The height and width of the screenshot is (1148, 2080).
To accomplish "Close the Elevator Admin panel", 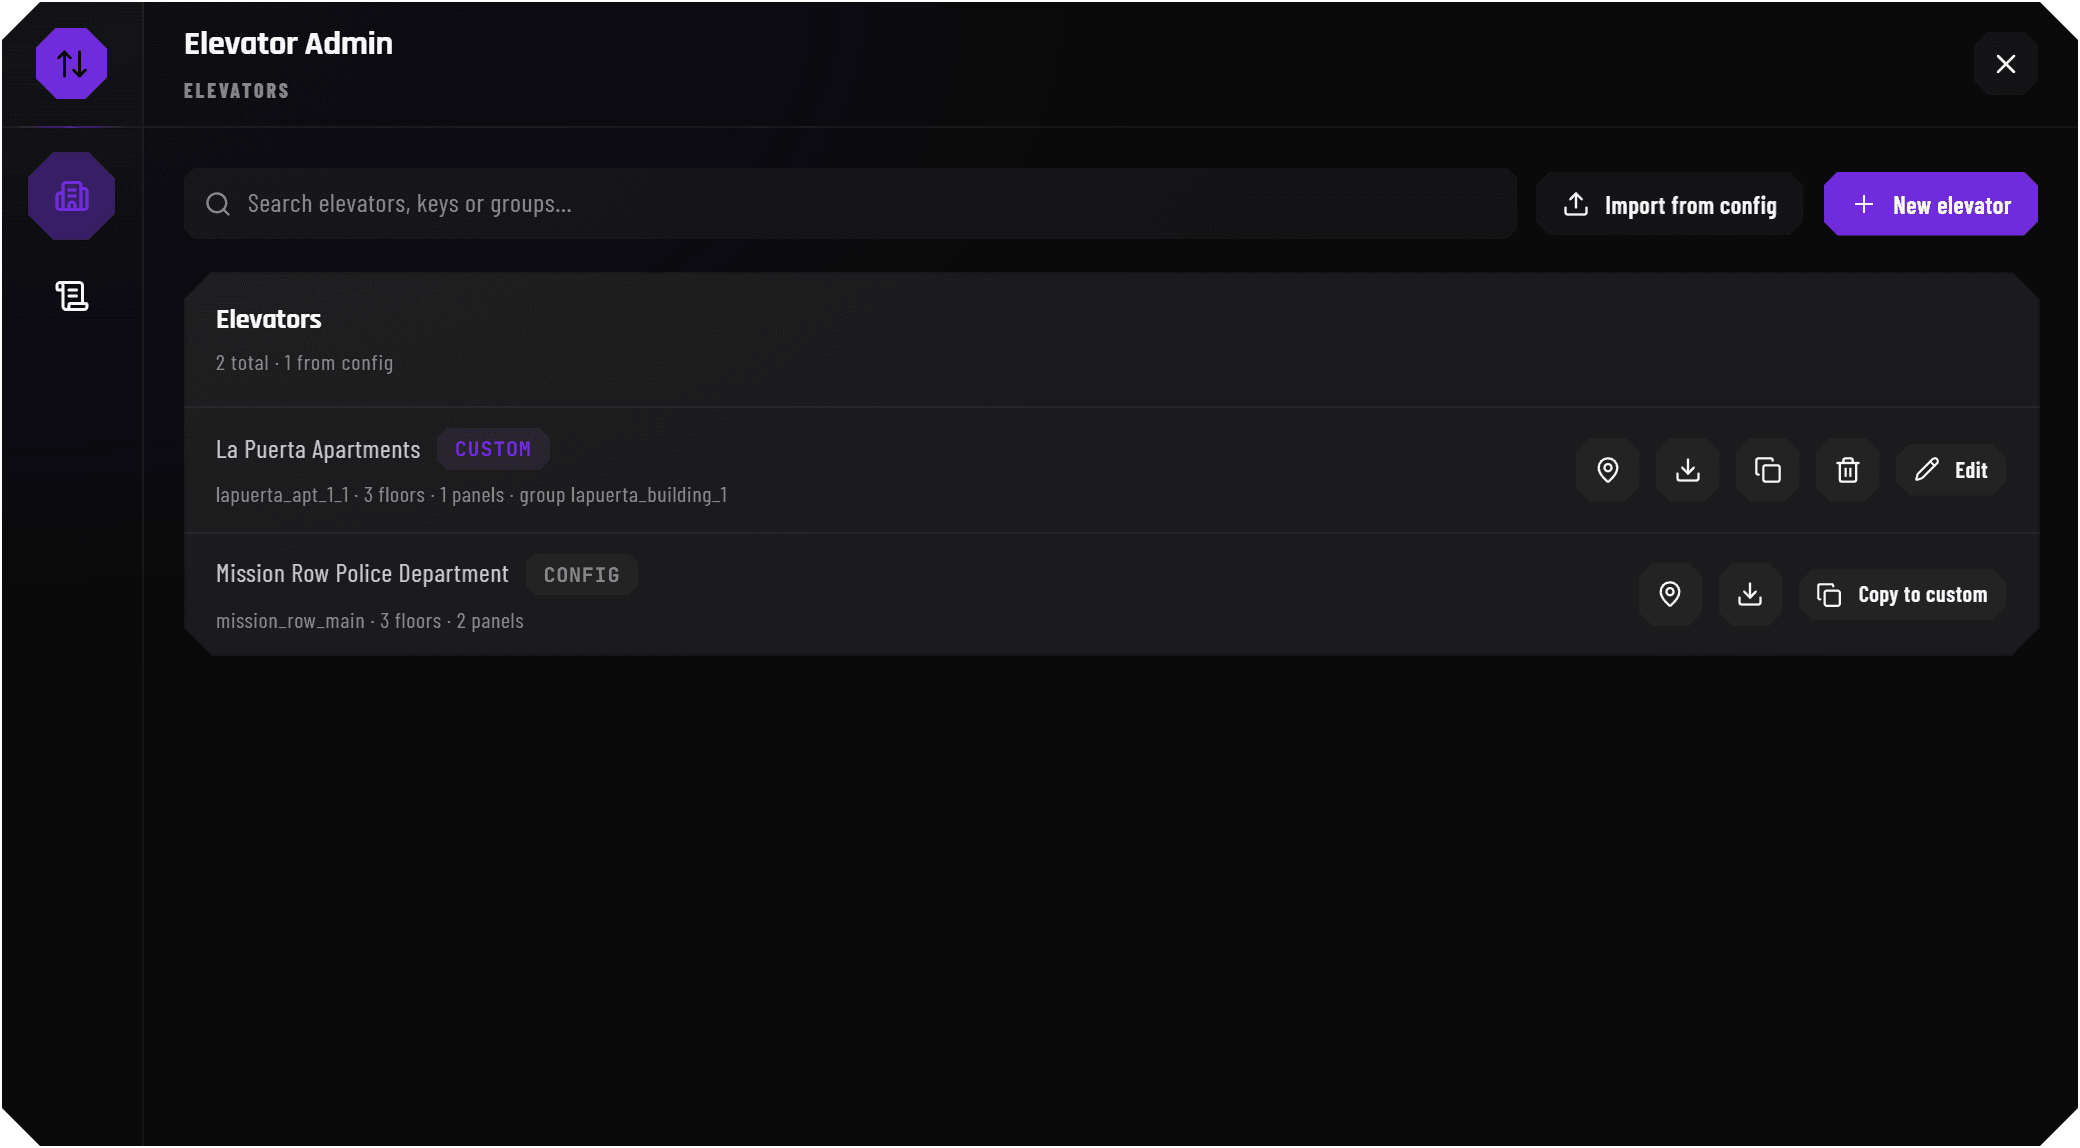I will coord(2006,64).
